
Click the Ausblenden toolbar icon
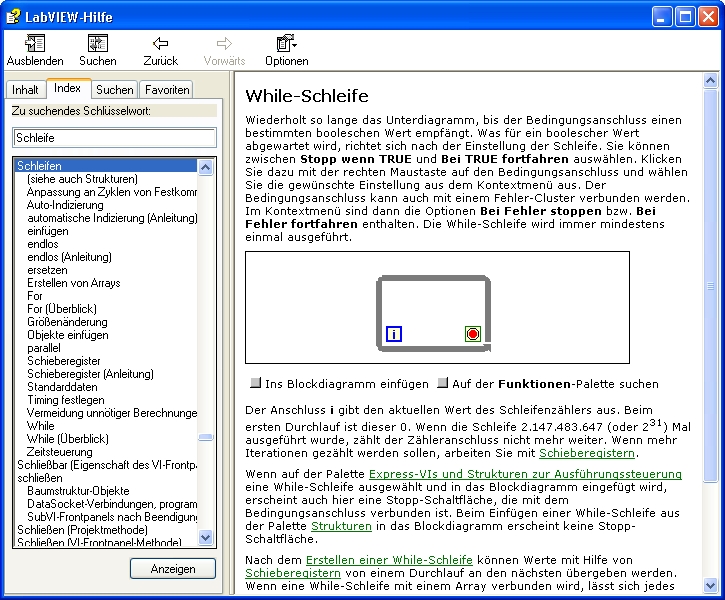pos(35,44)
